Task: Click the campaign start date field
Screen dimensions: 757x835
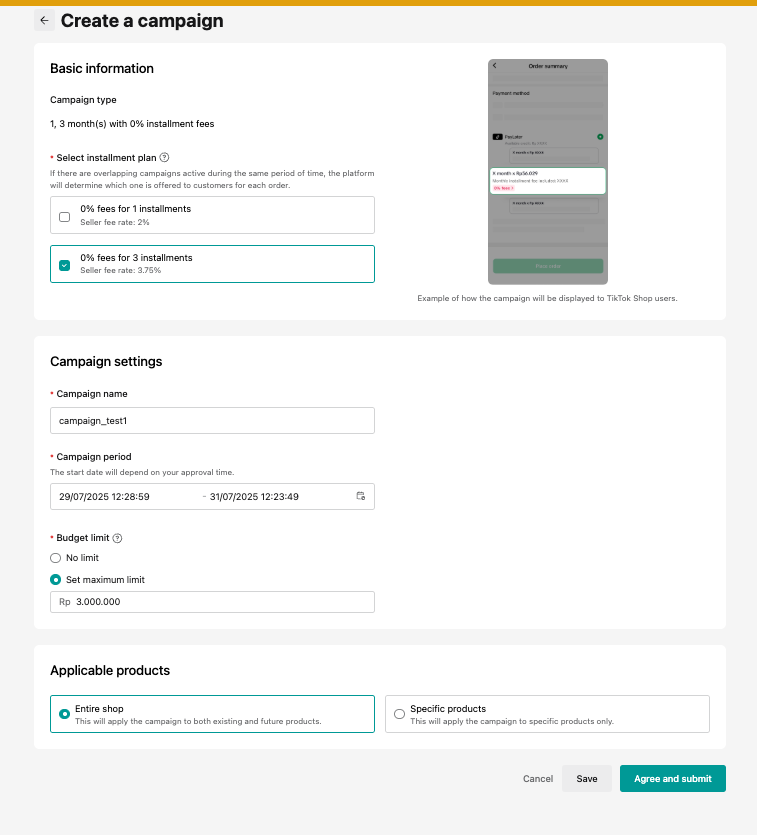Action: point(125,496)
